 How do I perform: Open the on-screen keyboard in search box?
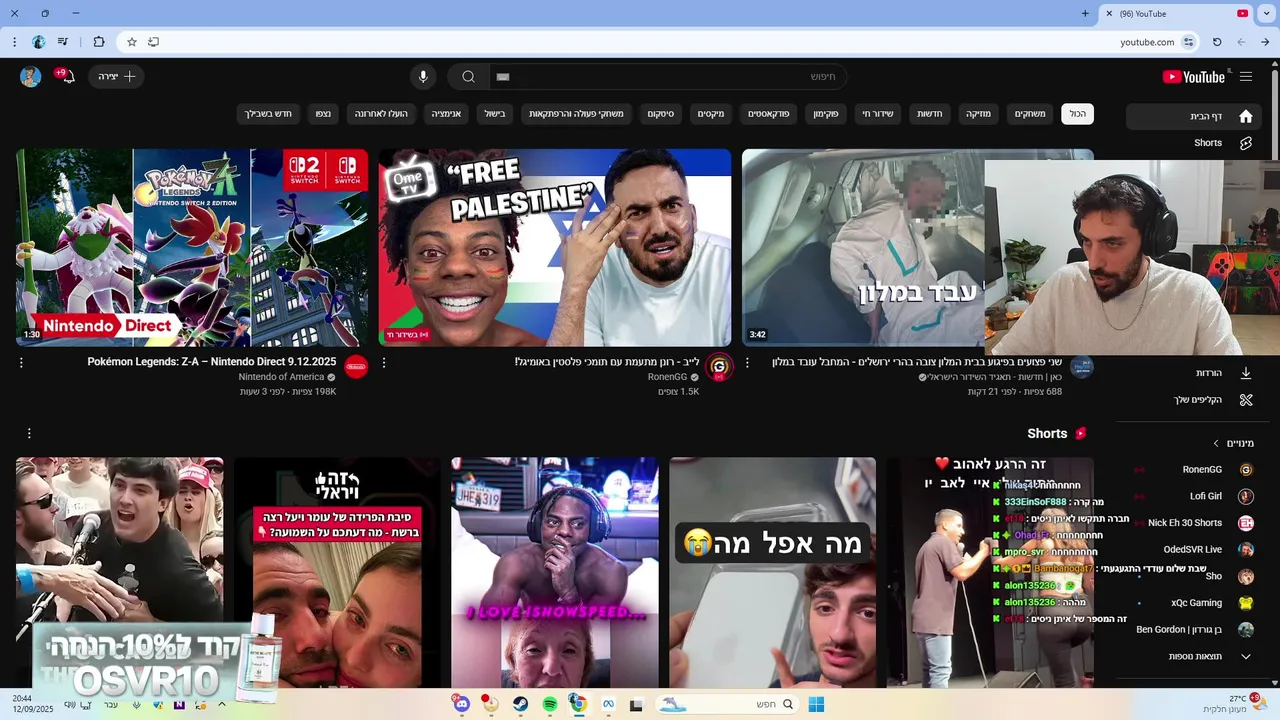pos(503,77)
